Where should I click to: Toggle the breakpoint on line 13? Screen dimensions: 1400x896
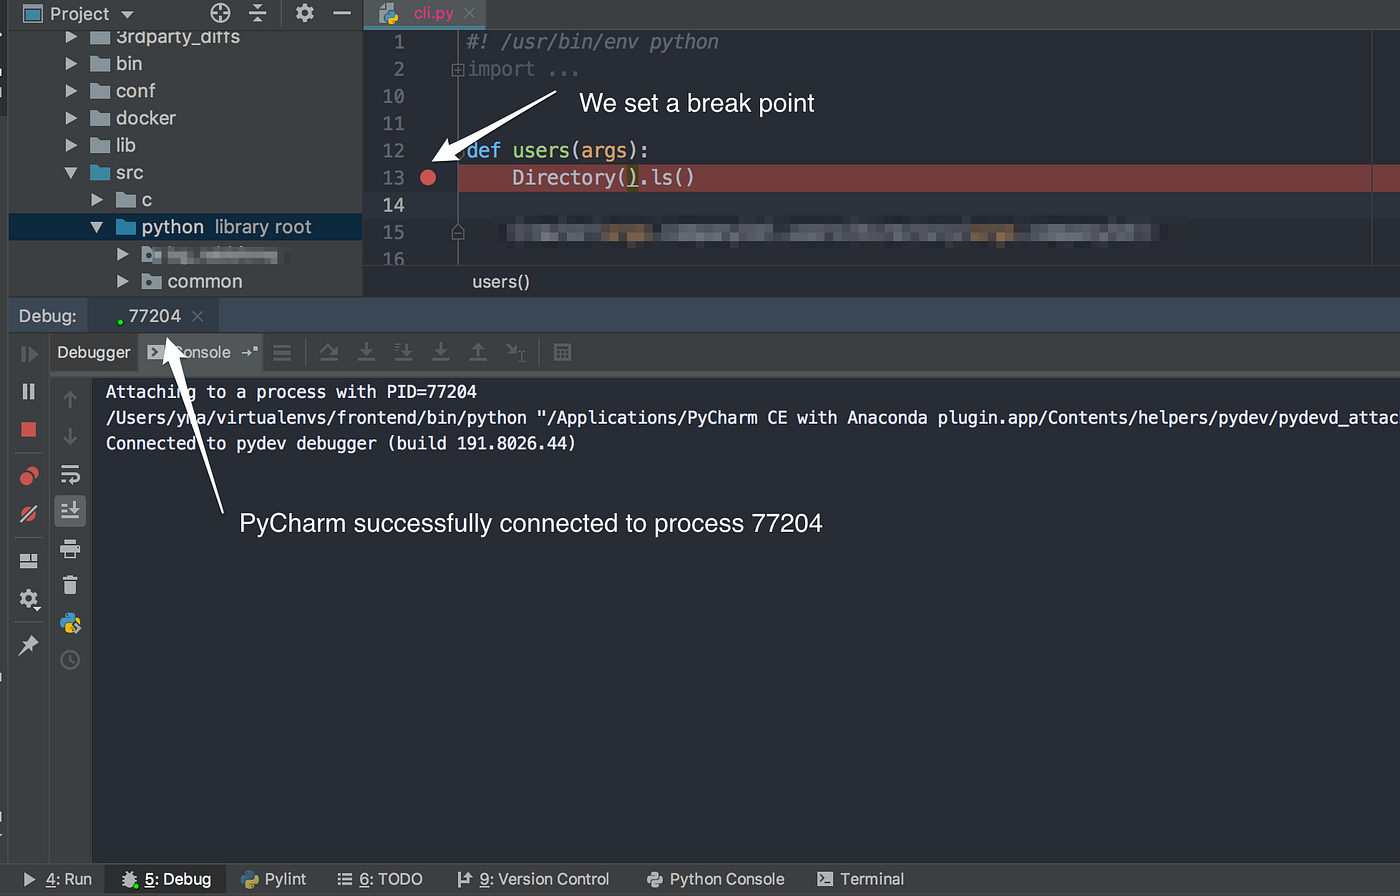(428, 177)
